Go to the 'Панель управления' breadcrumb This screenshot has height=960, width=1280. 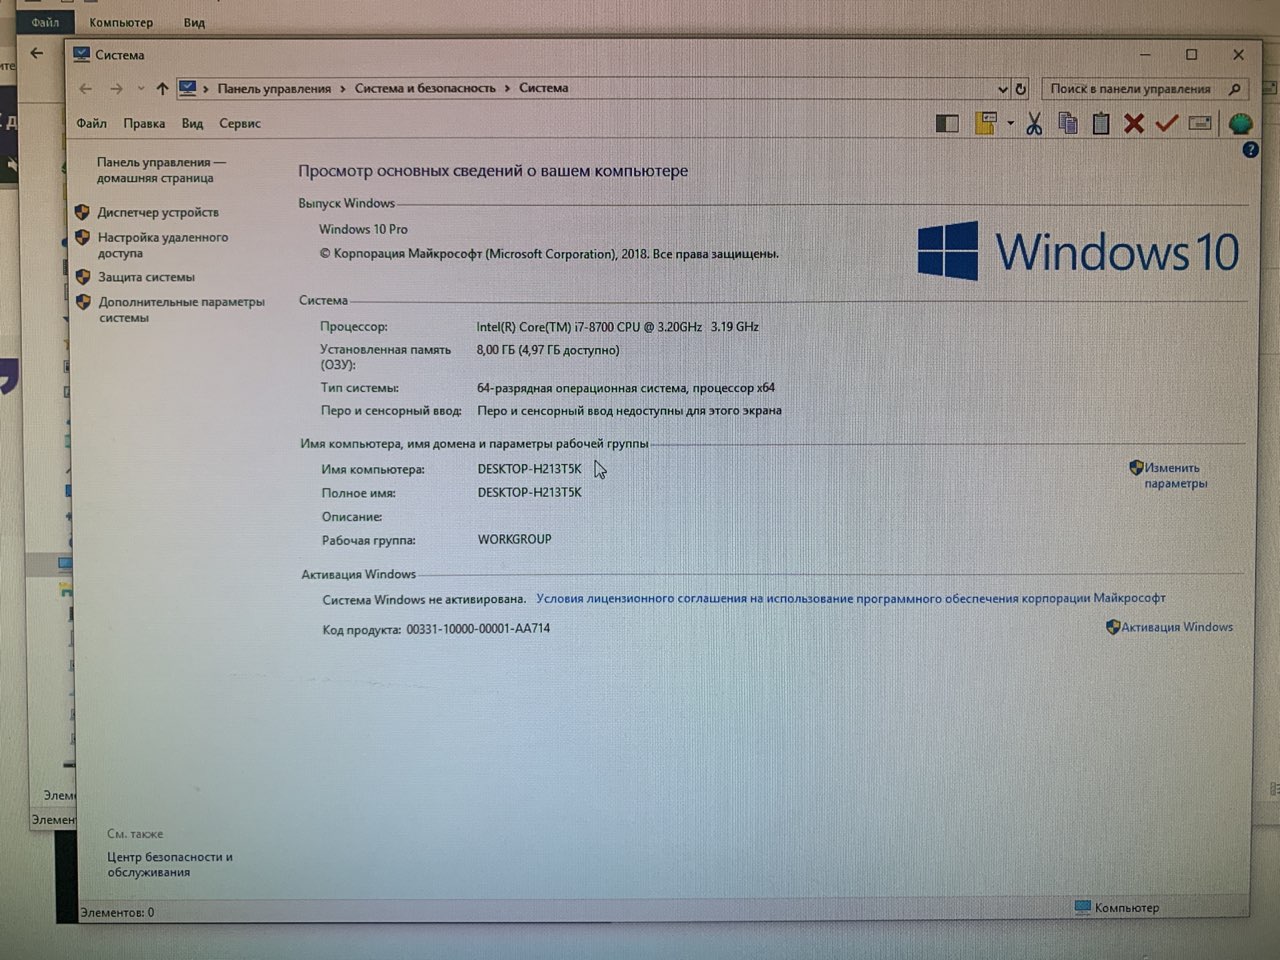[274, 89]
